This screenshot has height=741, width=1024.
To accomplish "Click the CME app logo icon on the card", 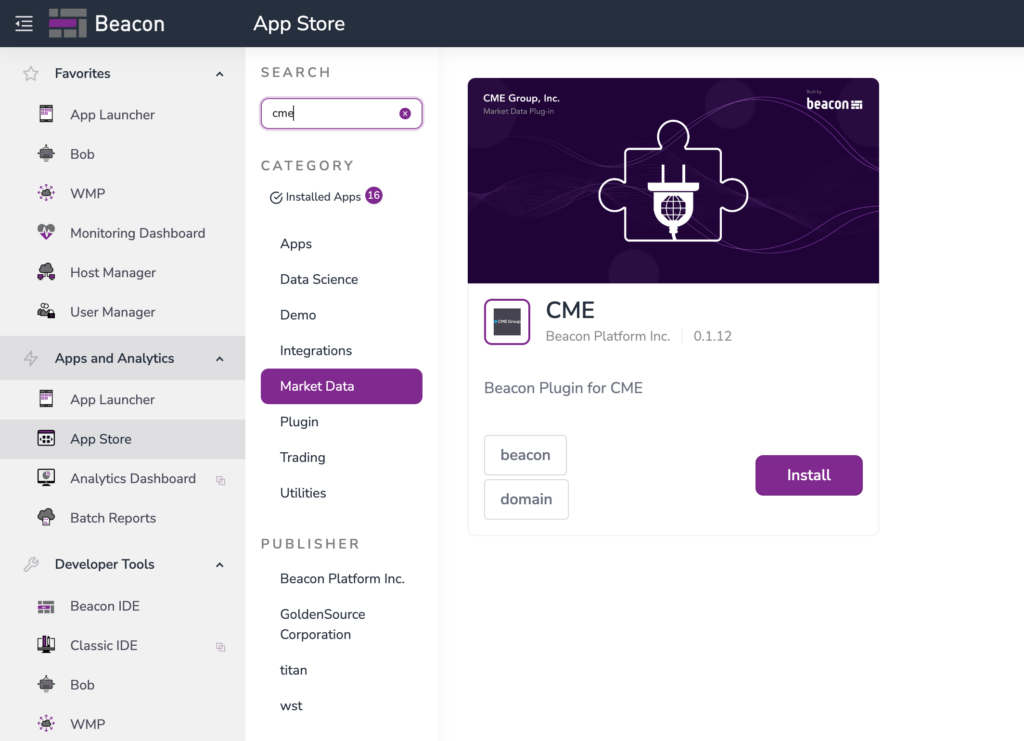I will (507, 322).
